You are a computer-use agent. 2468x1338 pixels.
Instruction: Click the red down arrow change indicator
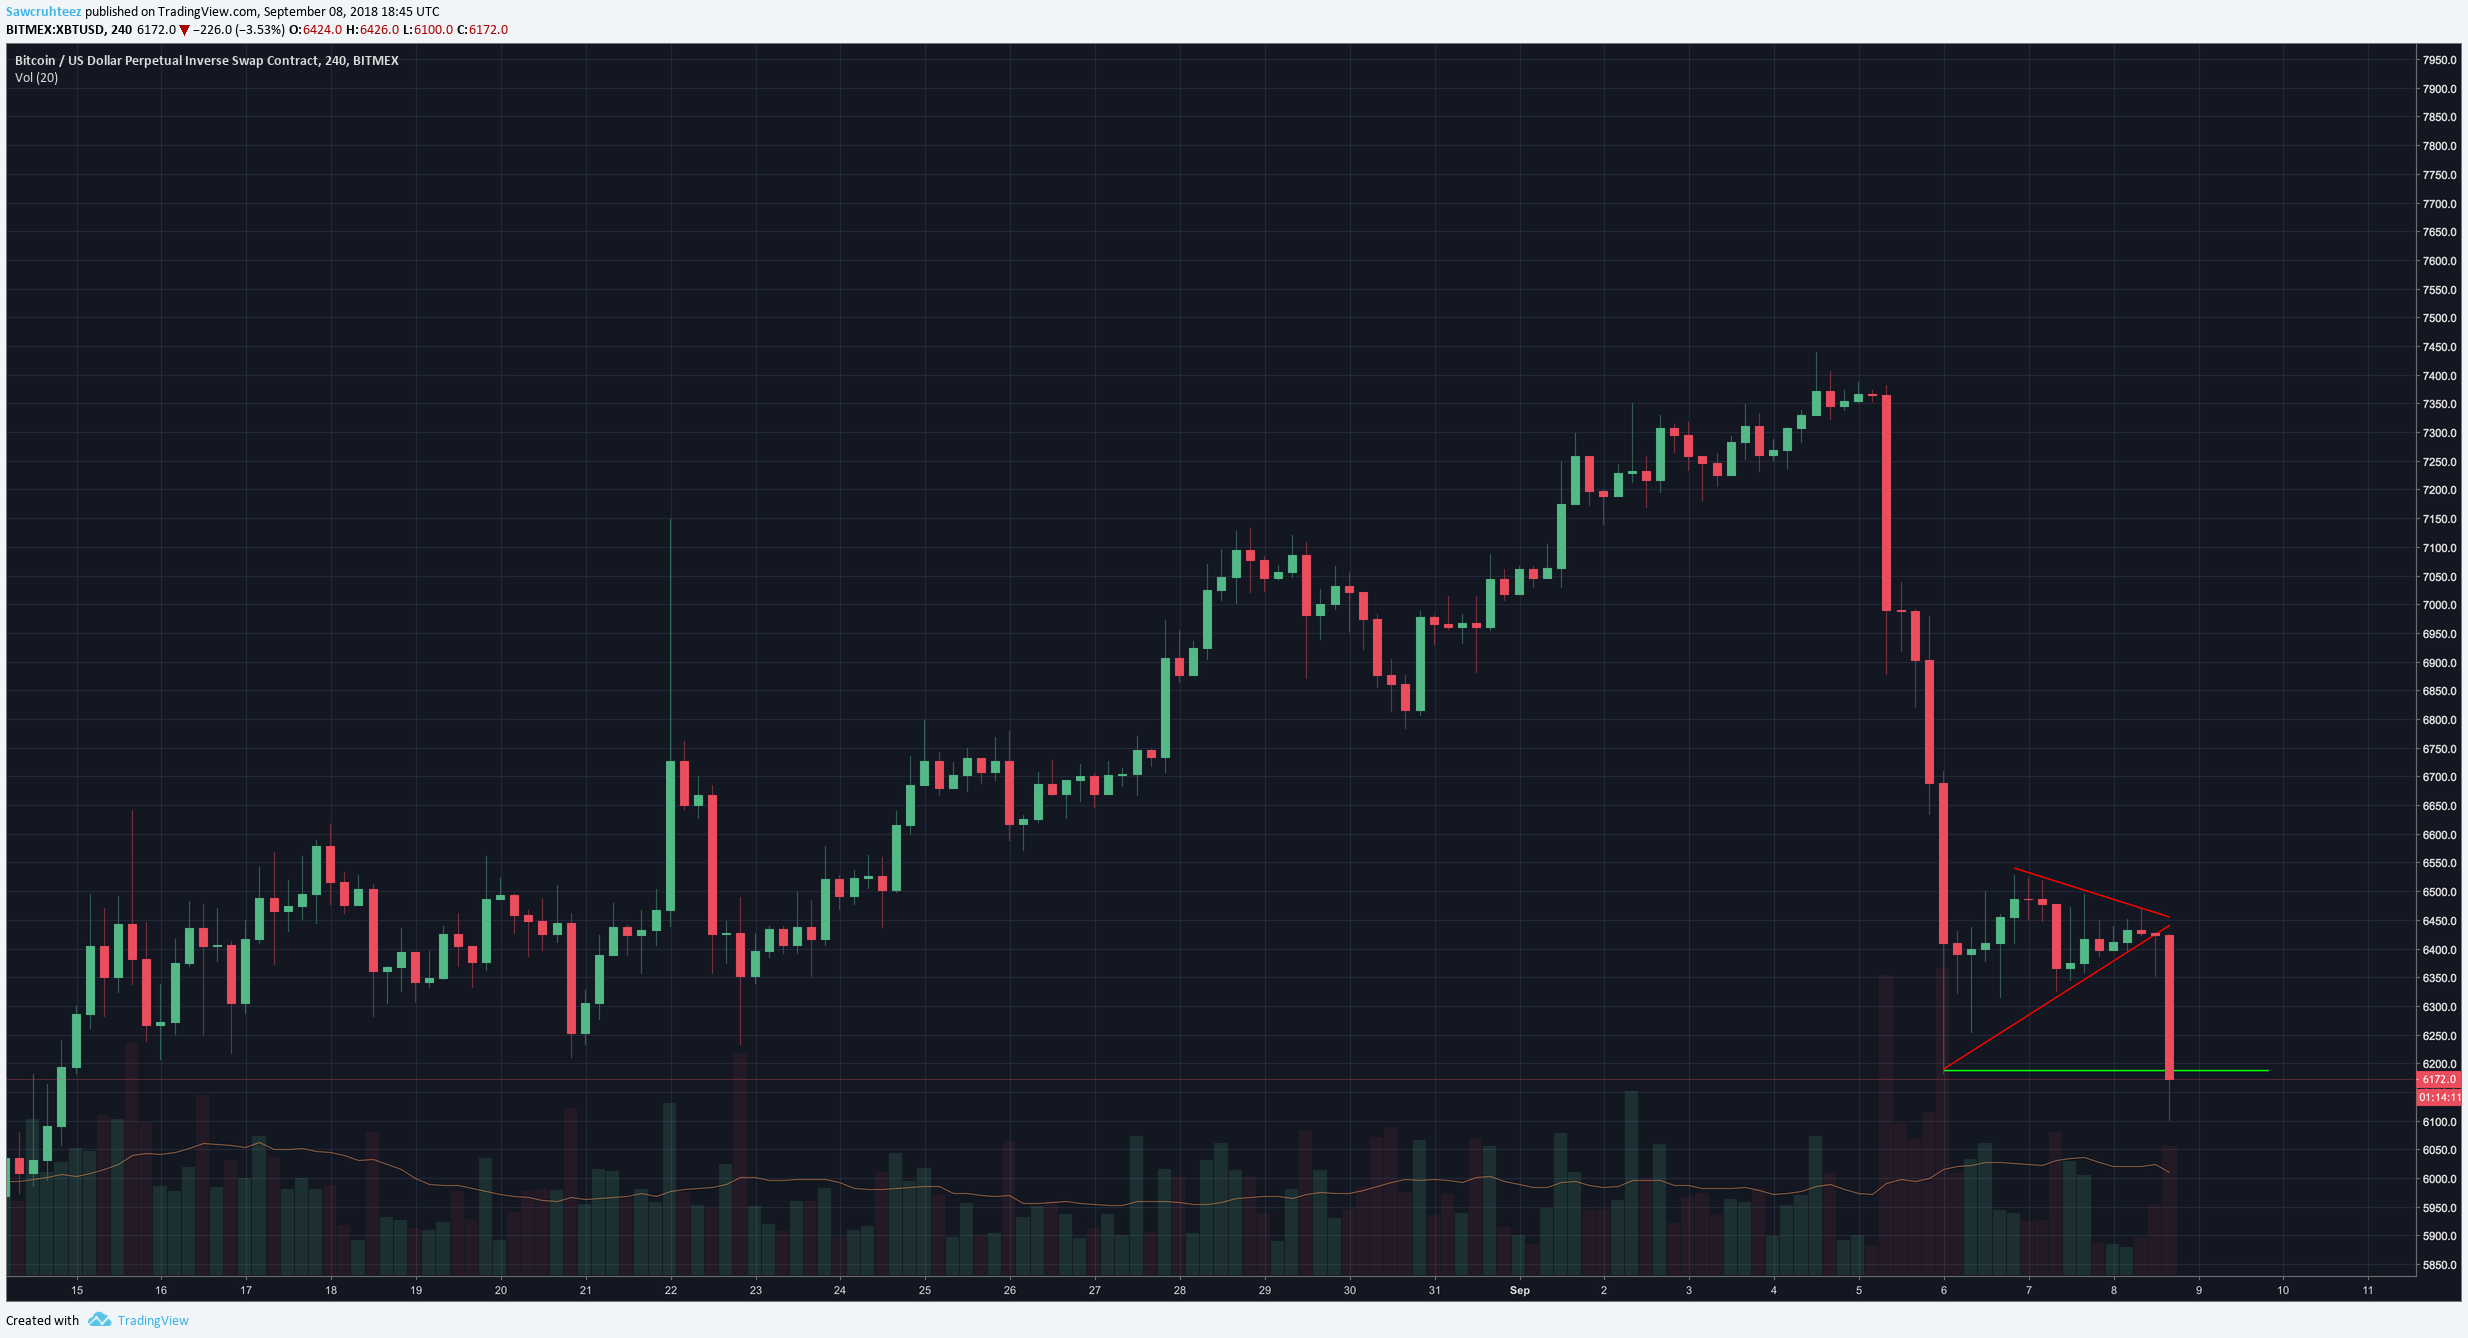(184, 30)
